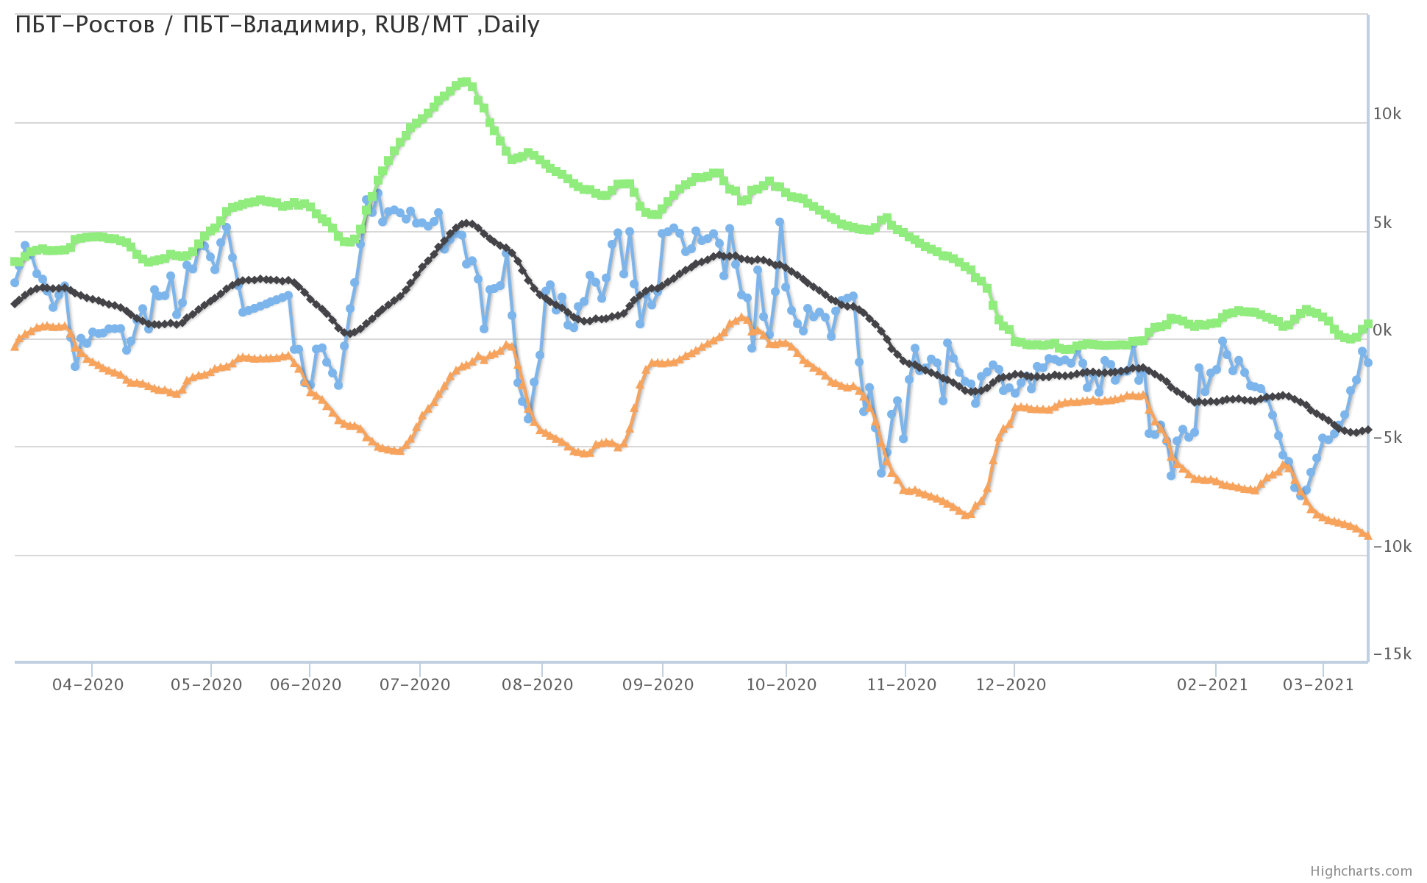
Task: Select the last point of the orange line
Action: 1367,536
